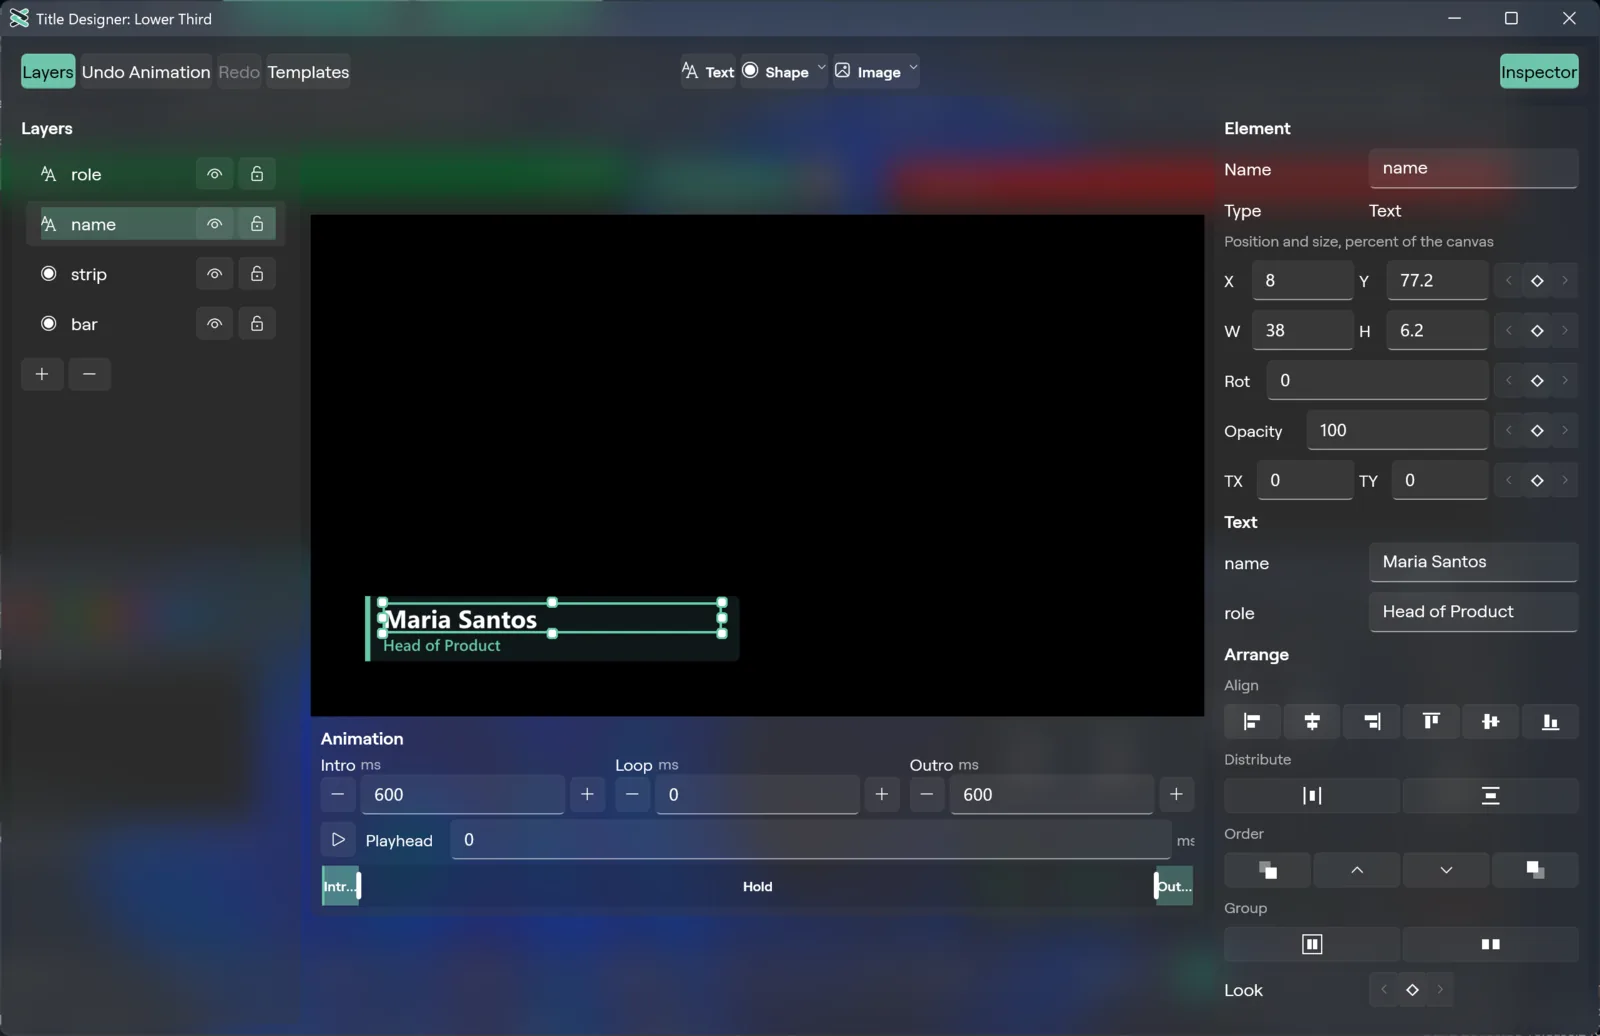Toggle visibility of the bar layer
The image size is (1600, 1036).
[214, 324]
